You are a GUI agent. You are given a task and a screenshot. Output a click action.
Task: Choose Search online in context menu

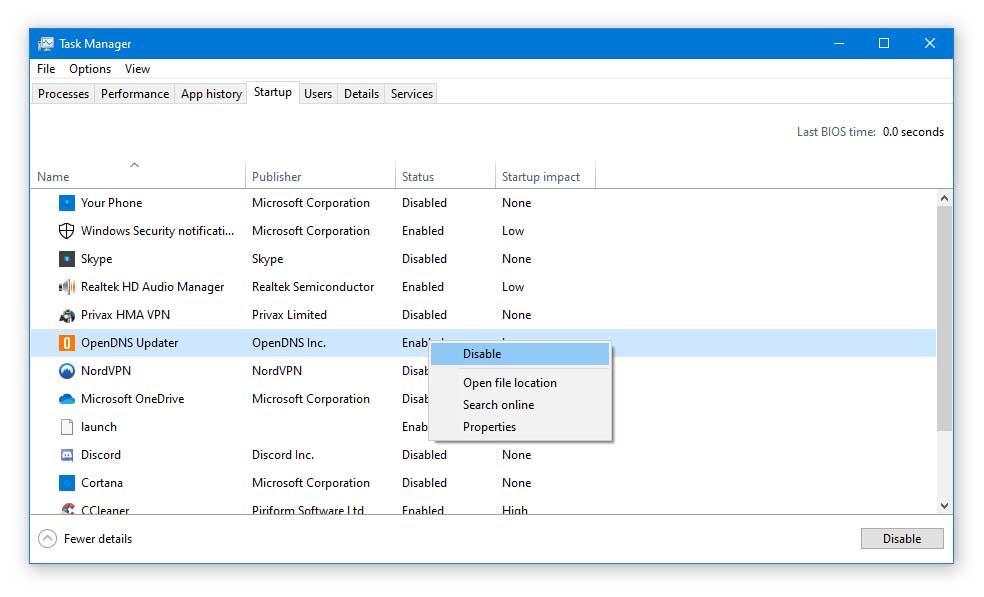pyautogui.click(x=520, y=405)
